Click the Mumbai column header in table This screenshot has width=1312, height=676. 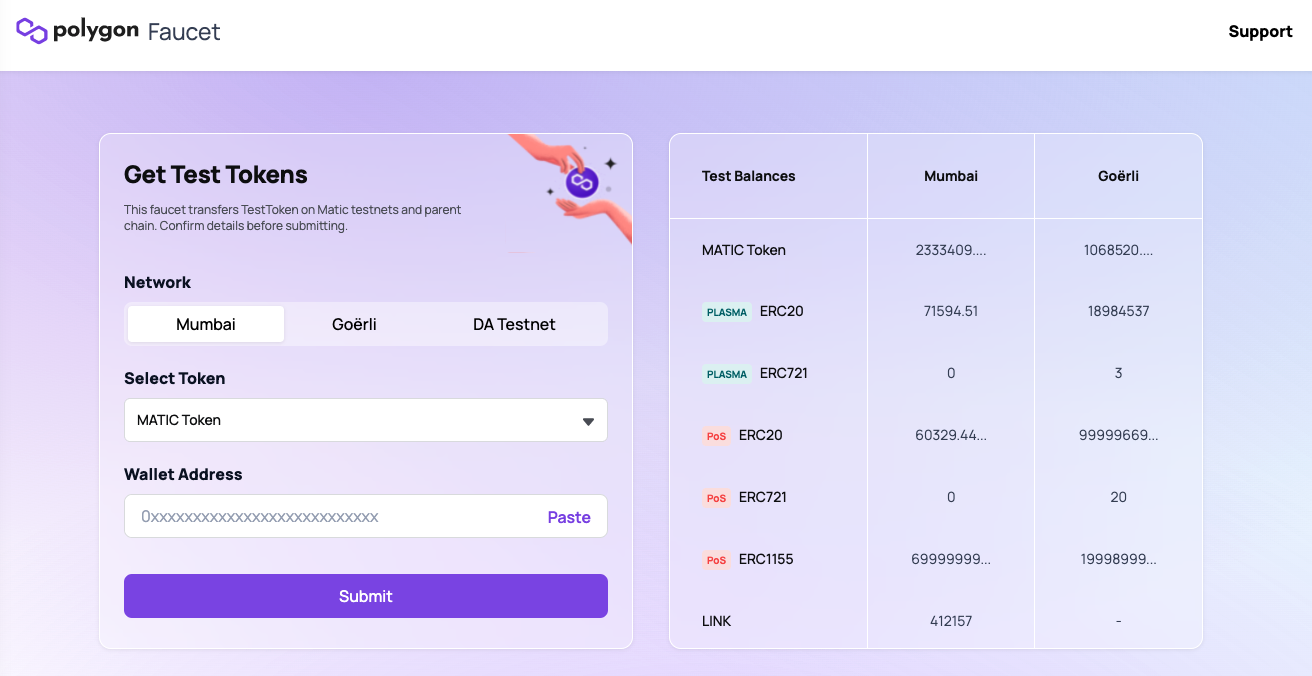(x=951, y=176)
